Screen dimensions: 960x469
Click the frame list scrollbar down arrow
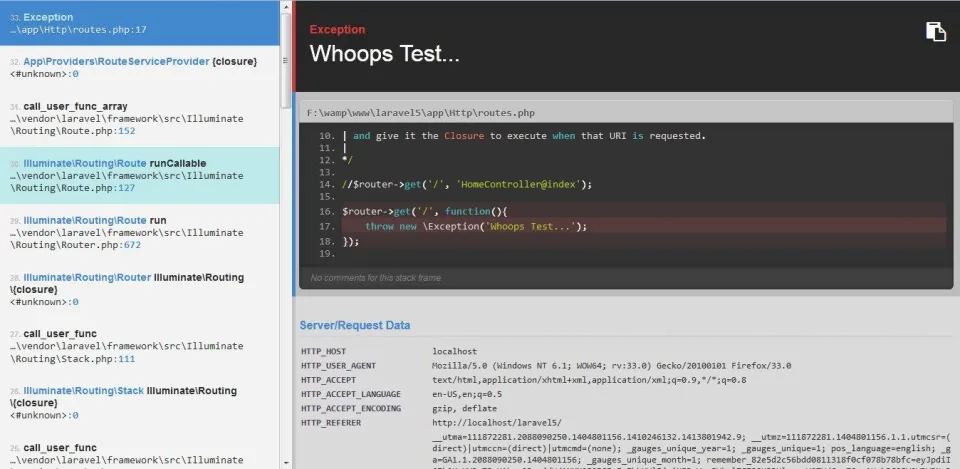[x=286, y=463]
